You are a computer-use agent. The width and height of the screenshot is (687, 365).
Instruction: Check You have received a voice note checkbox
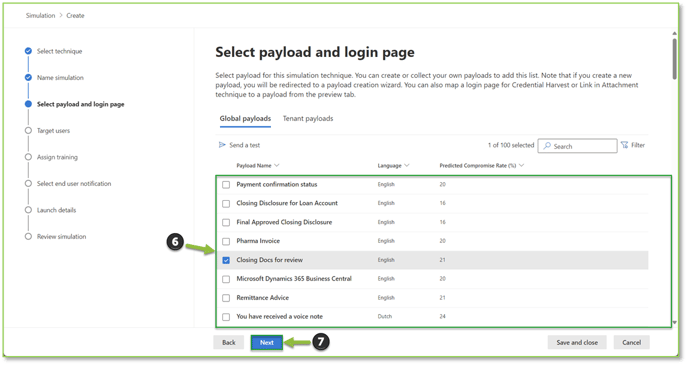tap(226, 317)
